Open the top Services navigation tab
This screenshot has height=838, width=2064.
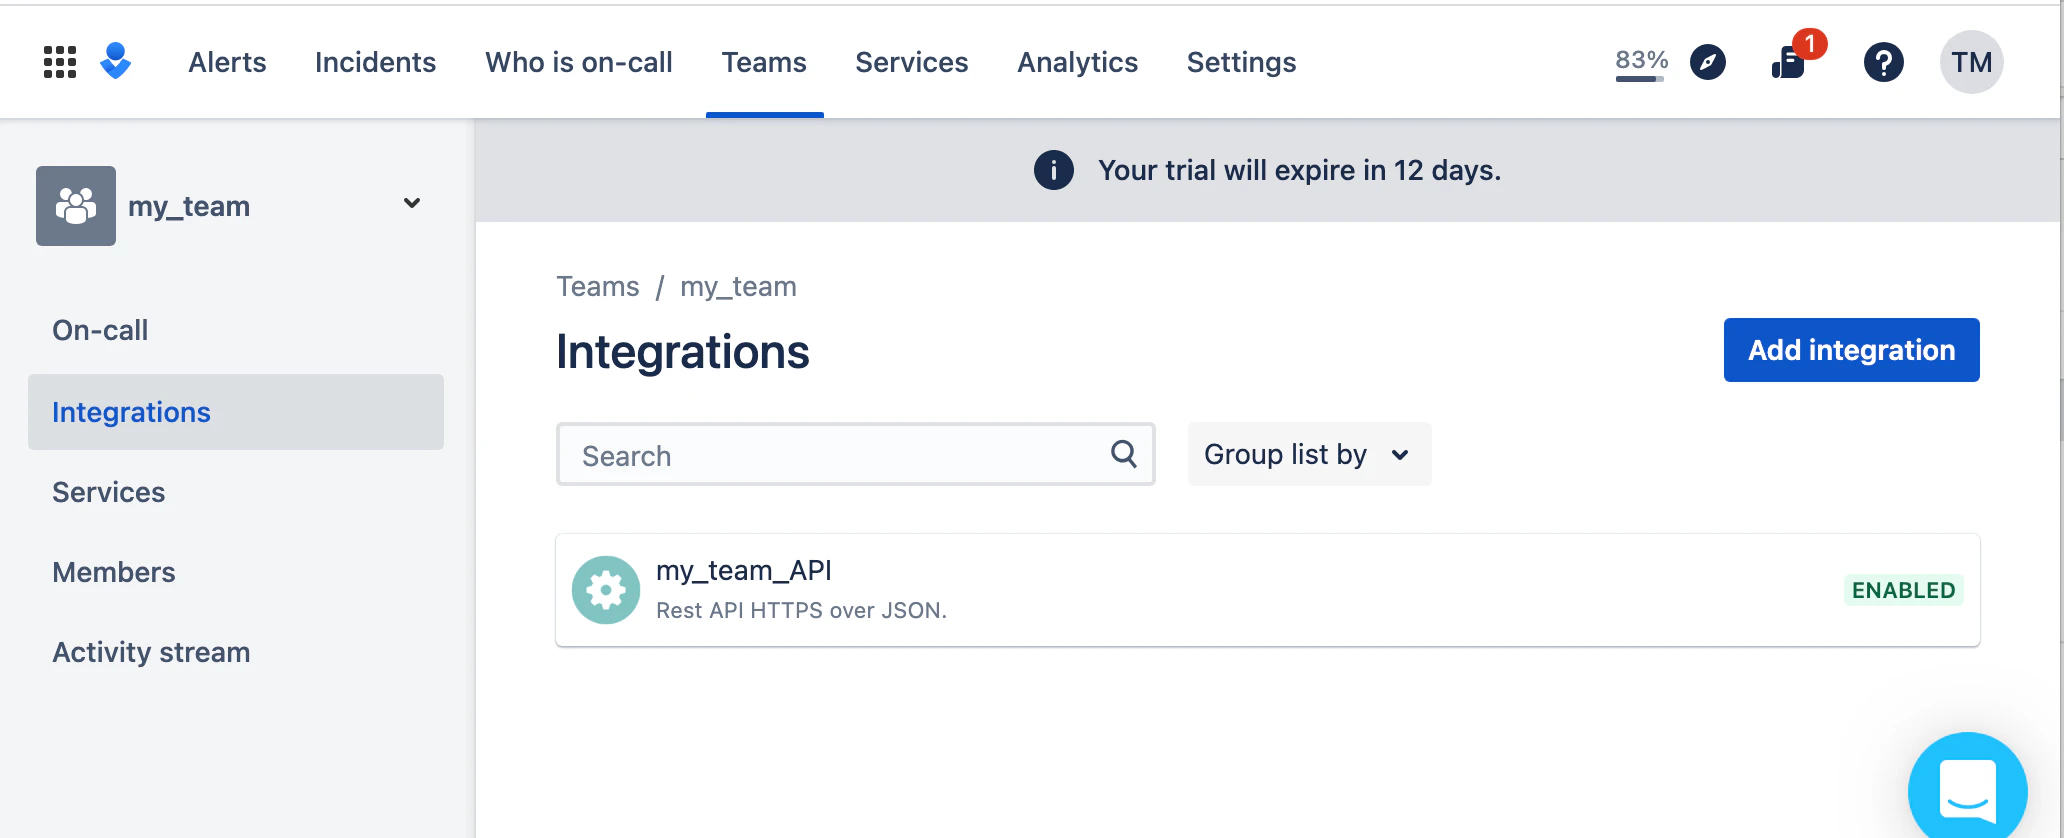pos(911,62)
